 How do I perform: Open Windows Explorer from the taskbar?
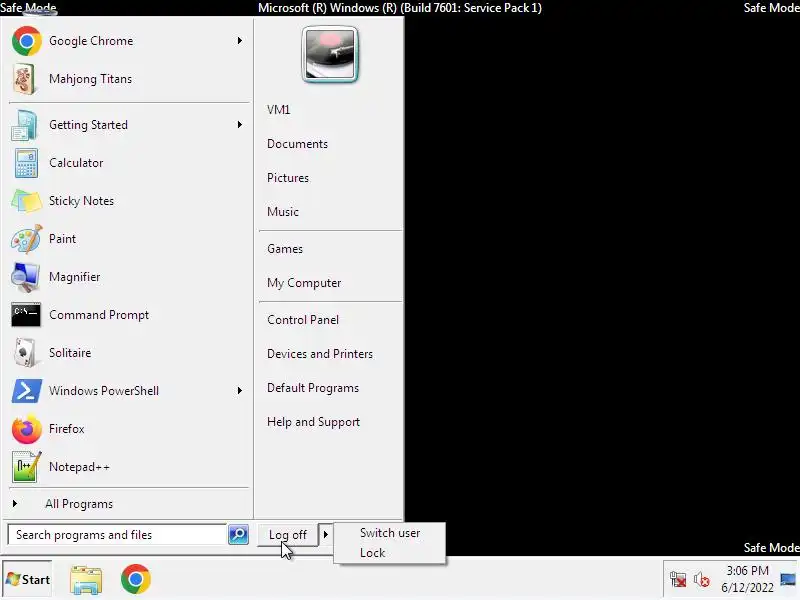click(86, 580)
